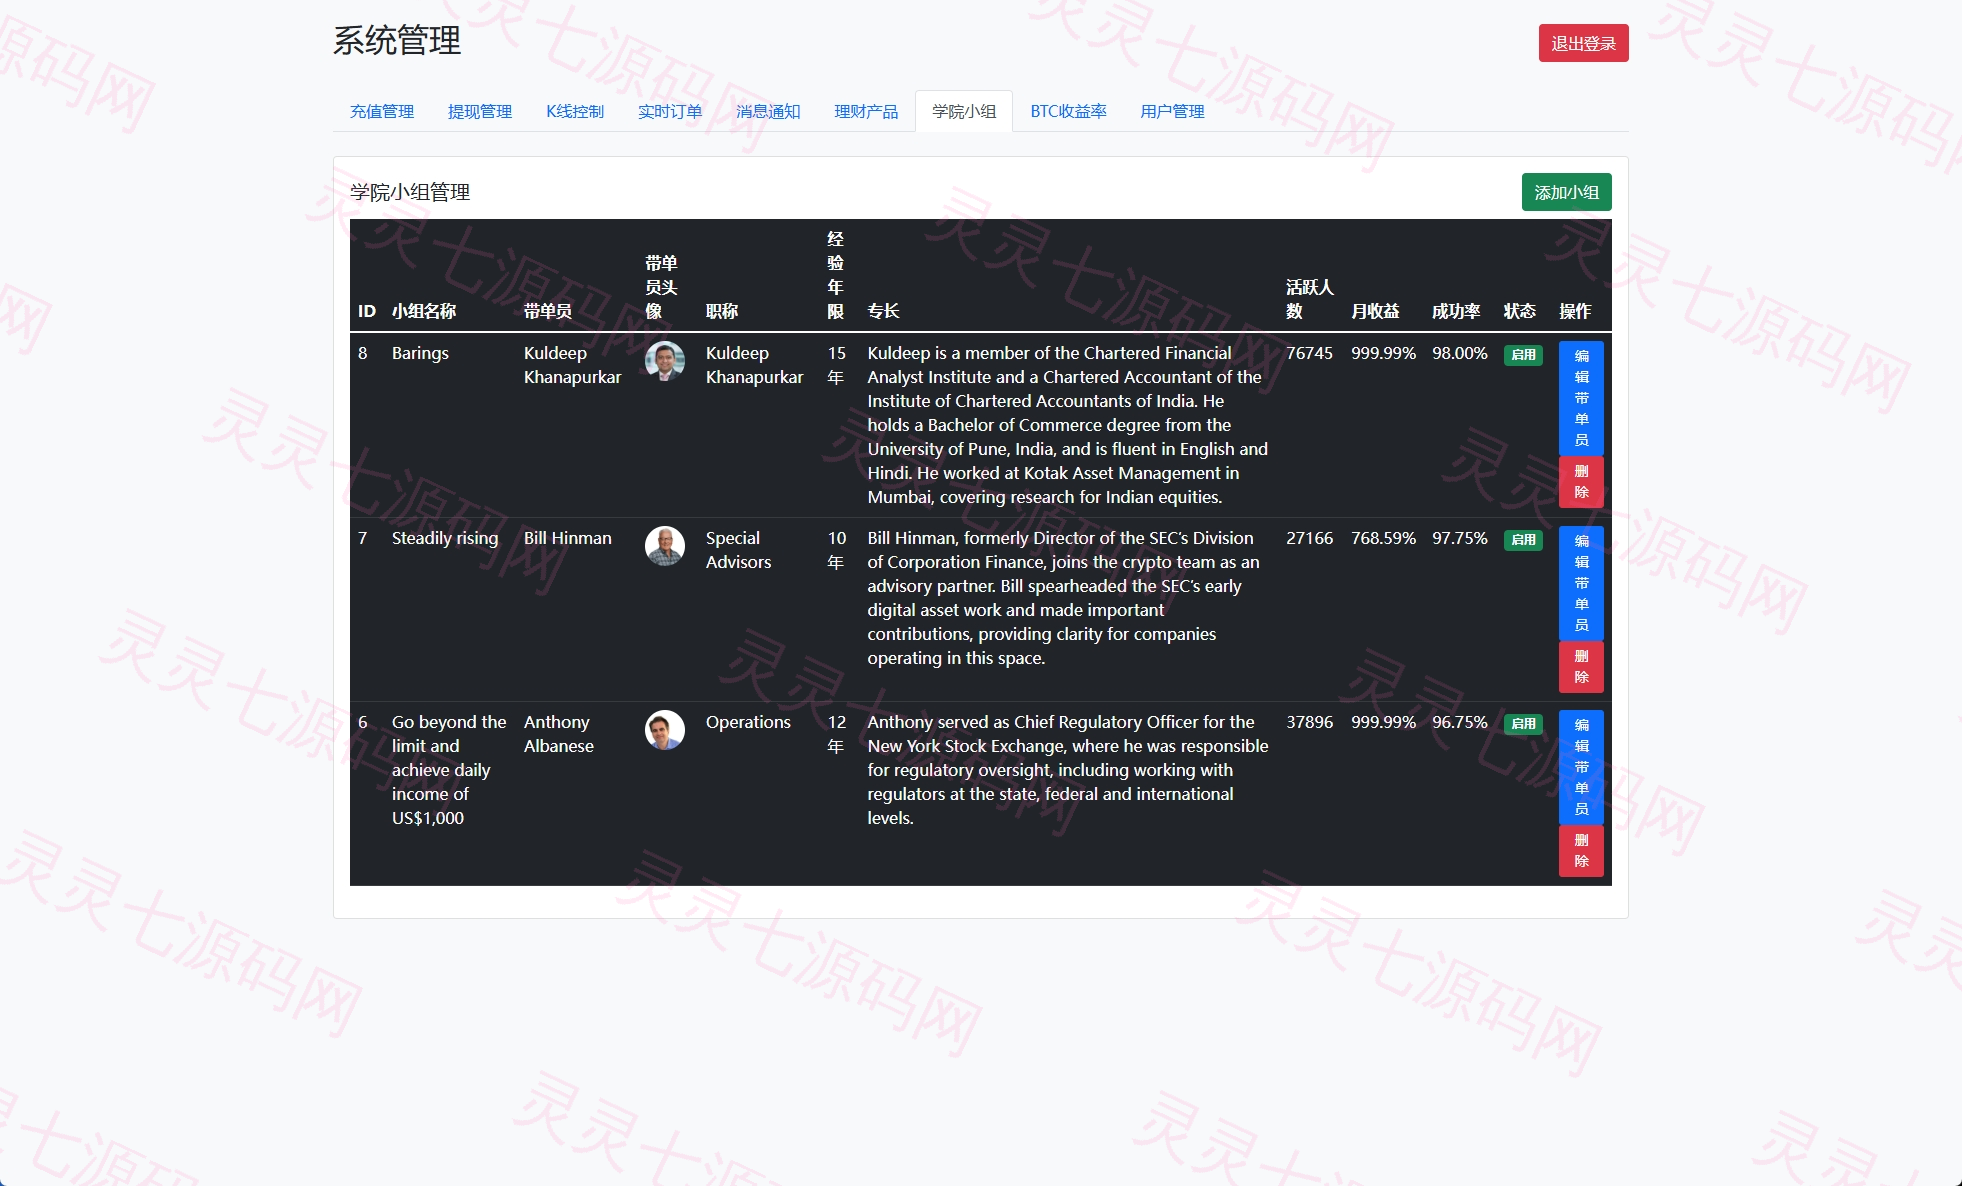Image resolution: width=1962 pixels, height=1186 pixels.
Task: Edit trader for Barings group
Action: pyautogui.click(x=1581, y=398)
